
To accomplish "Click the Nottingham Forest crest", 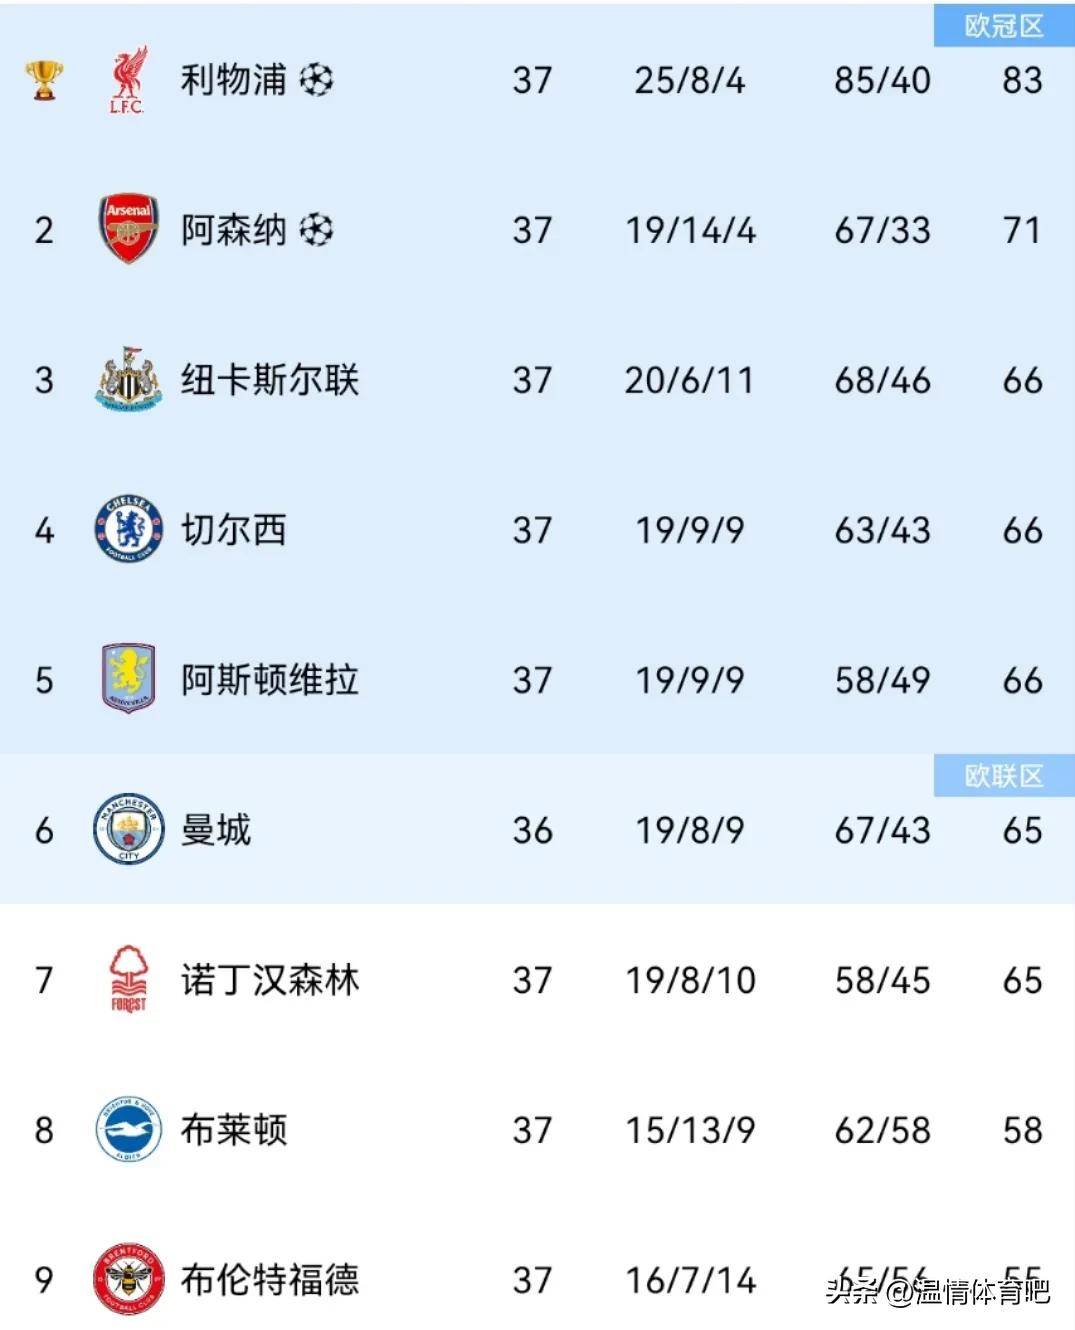I will pos(128,979).
